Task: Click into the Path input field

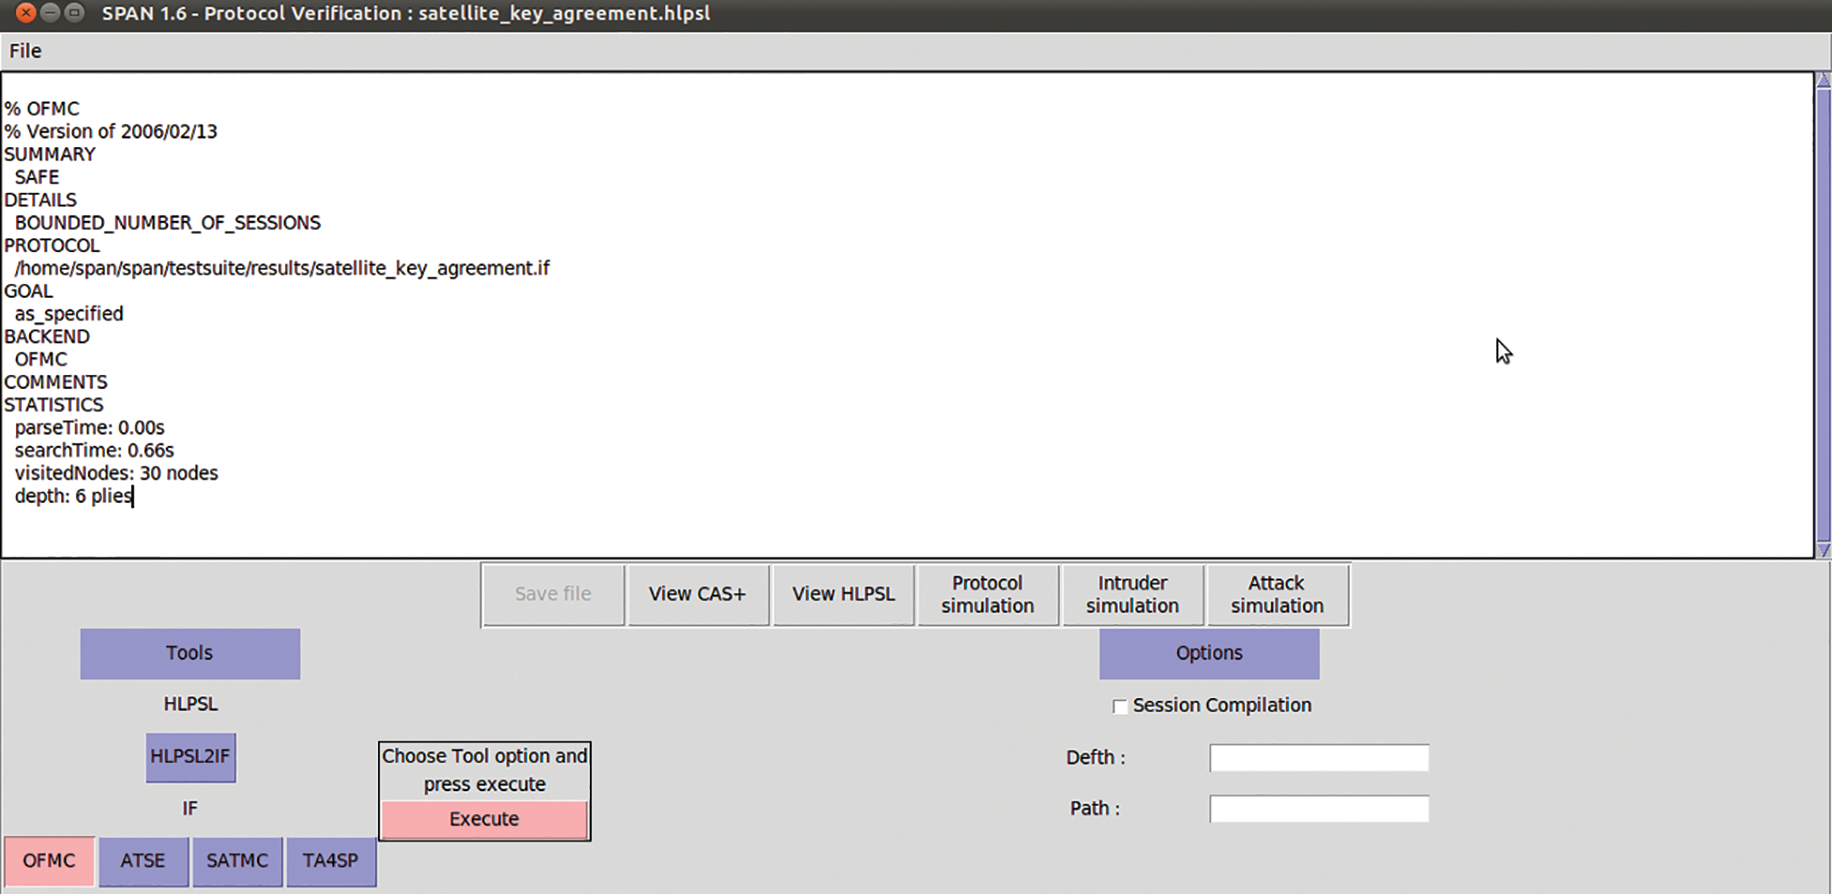Action: tap(1318, 809)
